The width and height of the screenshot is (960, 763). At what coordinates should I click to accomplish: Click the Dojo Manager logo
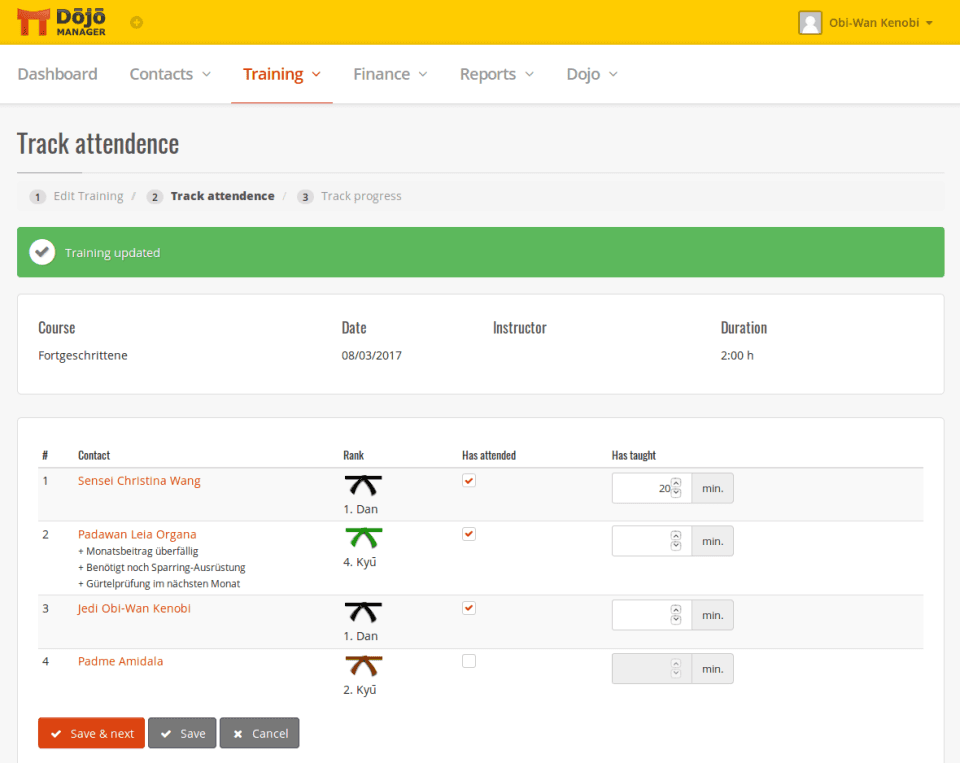coord(62,22)
